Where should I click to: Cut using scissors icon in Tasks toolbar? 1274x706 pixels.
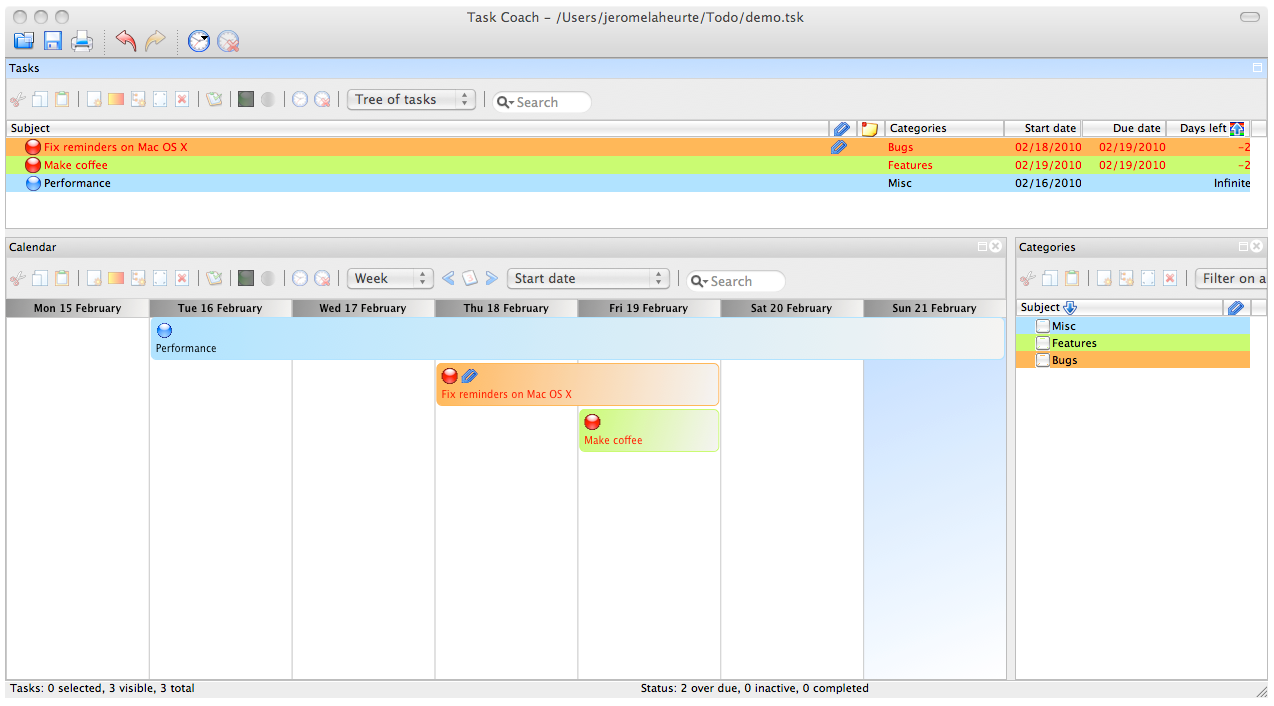click(17, 100)
